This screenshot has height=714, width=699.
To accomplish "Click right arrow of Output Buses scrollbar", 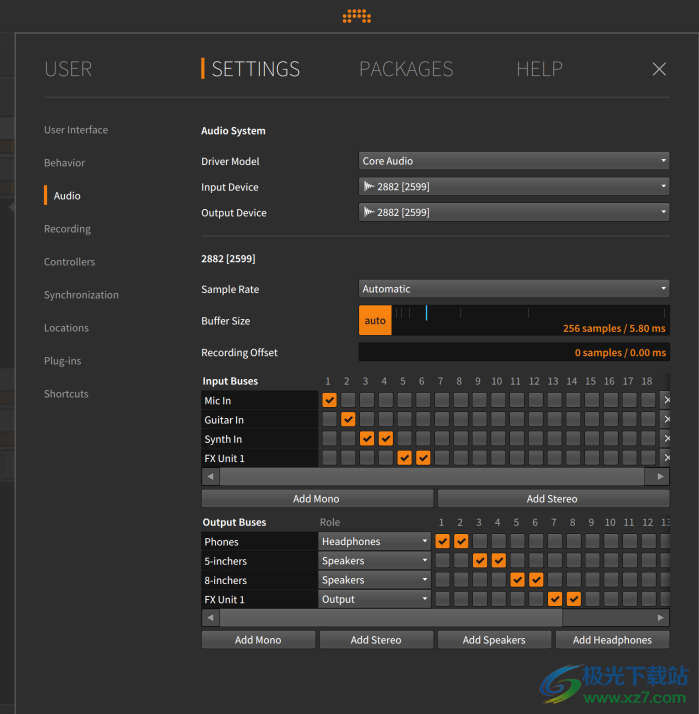I will tap(660, 617).
